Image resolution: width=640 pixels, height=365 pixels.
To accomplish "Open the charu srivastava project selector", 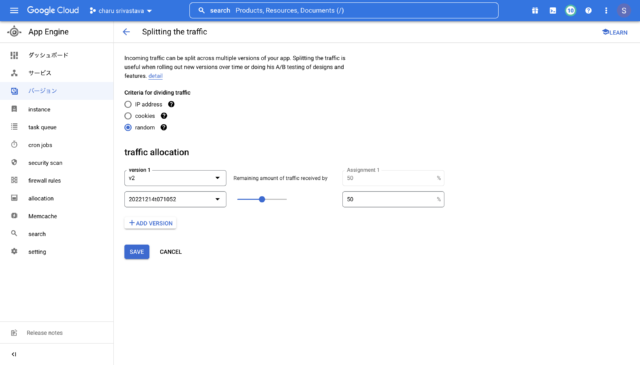I will (120, 11).
